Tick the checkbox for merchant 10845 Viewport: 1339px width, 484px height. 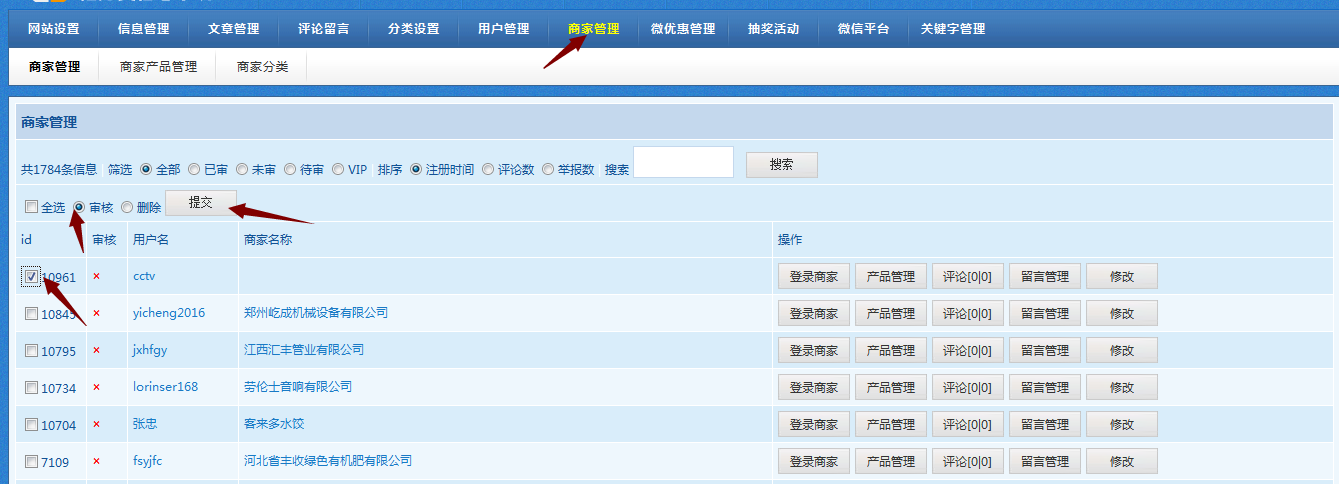coord(32,314)
